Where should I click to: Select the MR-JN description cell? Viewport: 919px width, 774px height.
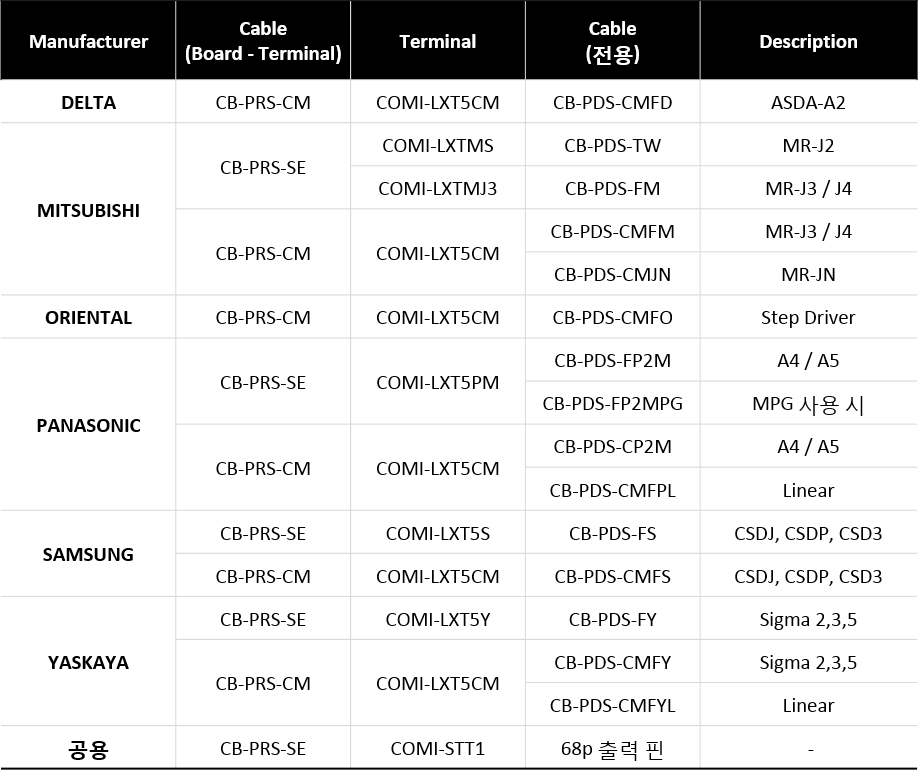point(808,275)
